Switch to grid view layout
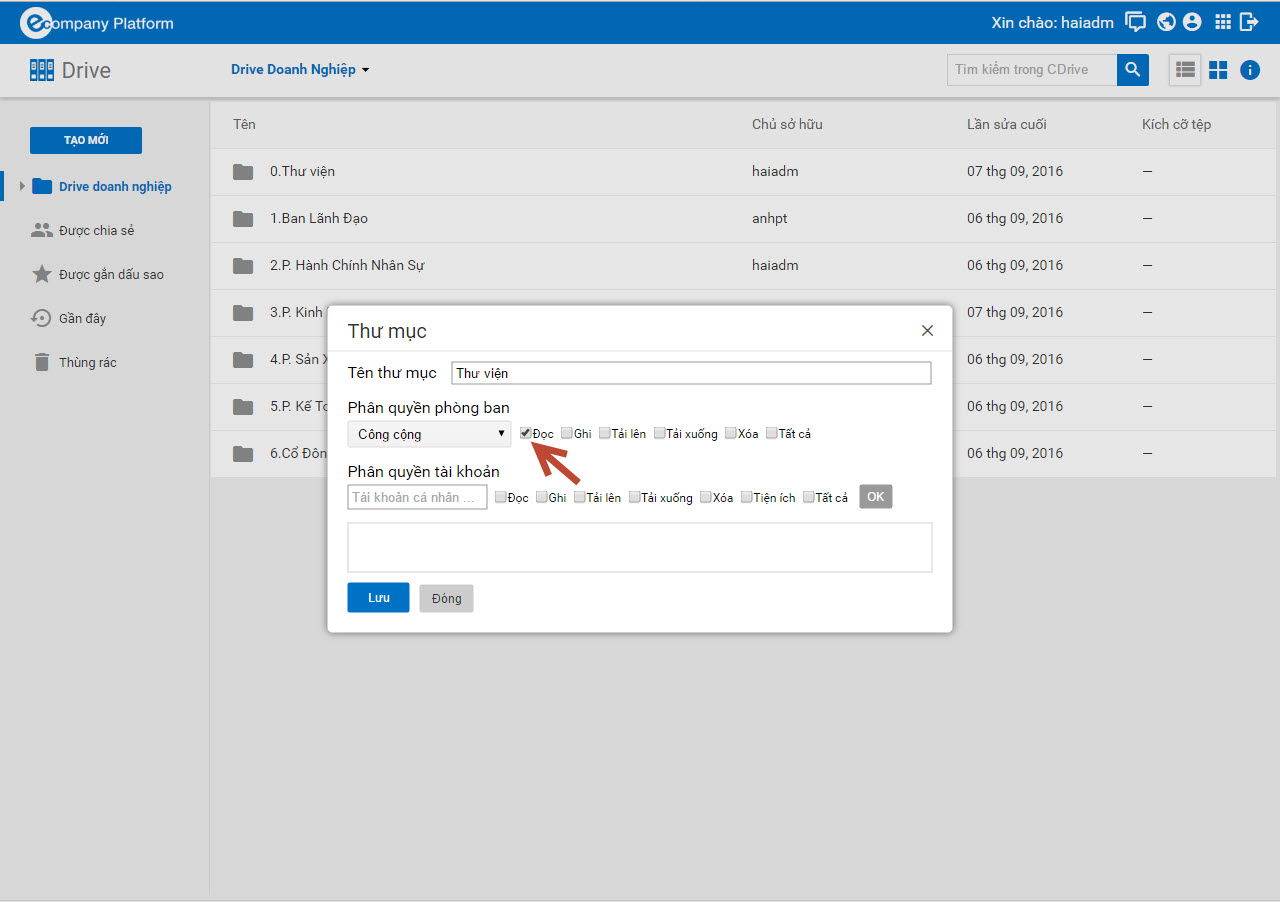1280x902 pixels. (1218, 70)
